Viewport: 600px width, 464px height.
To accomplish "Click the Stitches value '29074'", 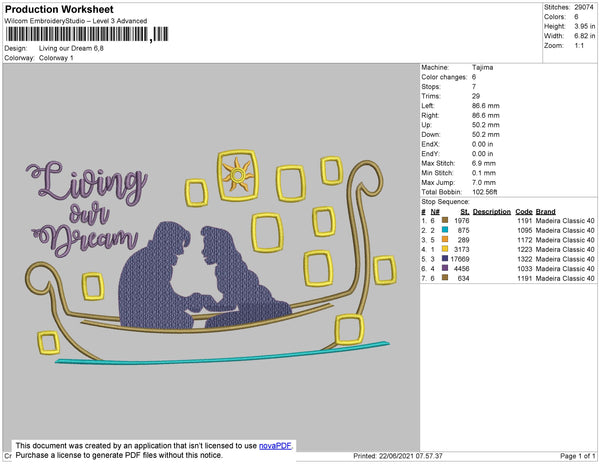I will [x=584, y=7].
